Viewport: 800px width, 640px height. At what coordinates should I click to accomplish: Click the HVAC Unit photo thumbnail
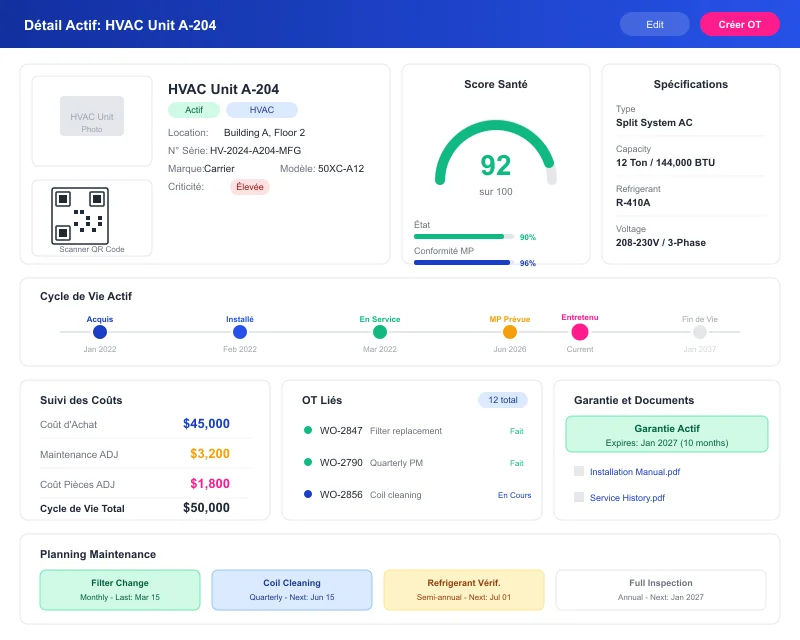point(91,116)
